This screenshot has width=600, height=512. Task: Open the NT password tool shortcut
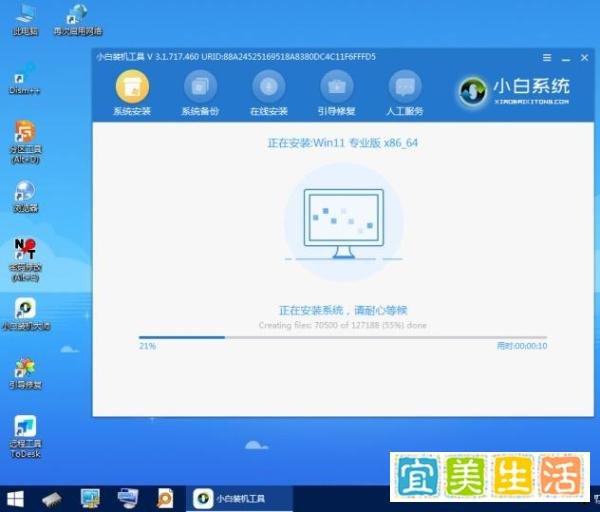[25, 260]
